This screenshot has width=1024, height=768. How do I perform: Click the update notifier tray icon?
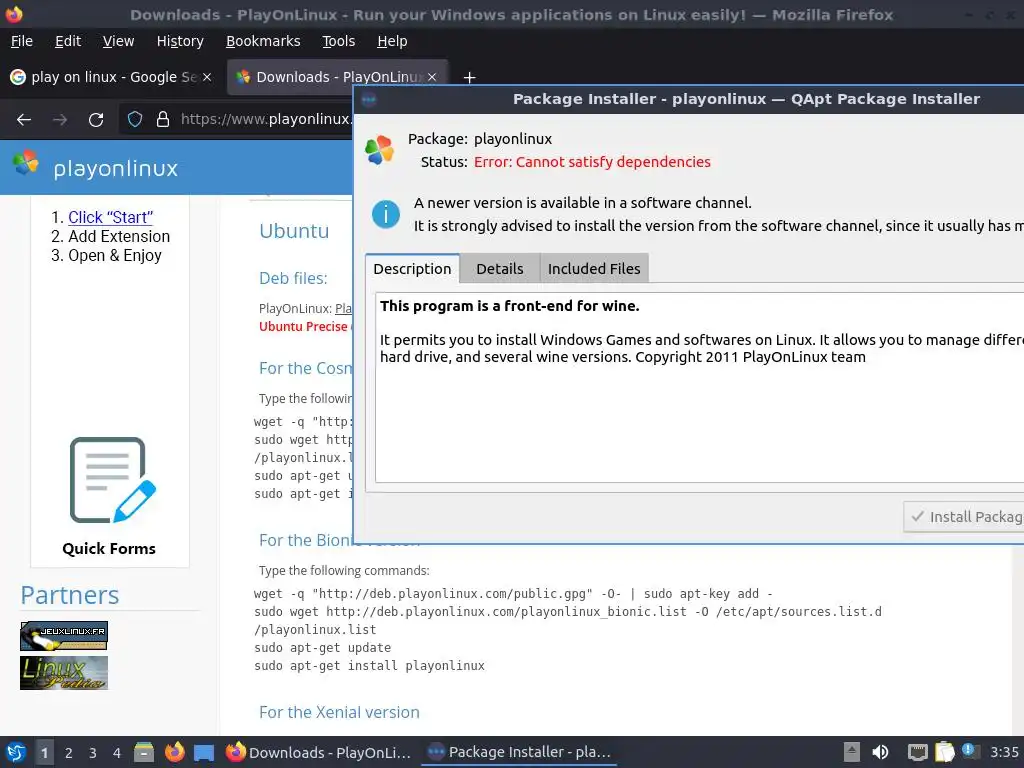970,751
